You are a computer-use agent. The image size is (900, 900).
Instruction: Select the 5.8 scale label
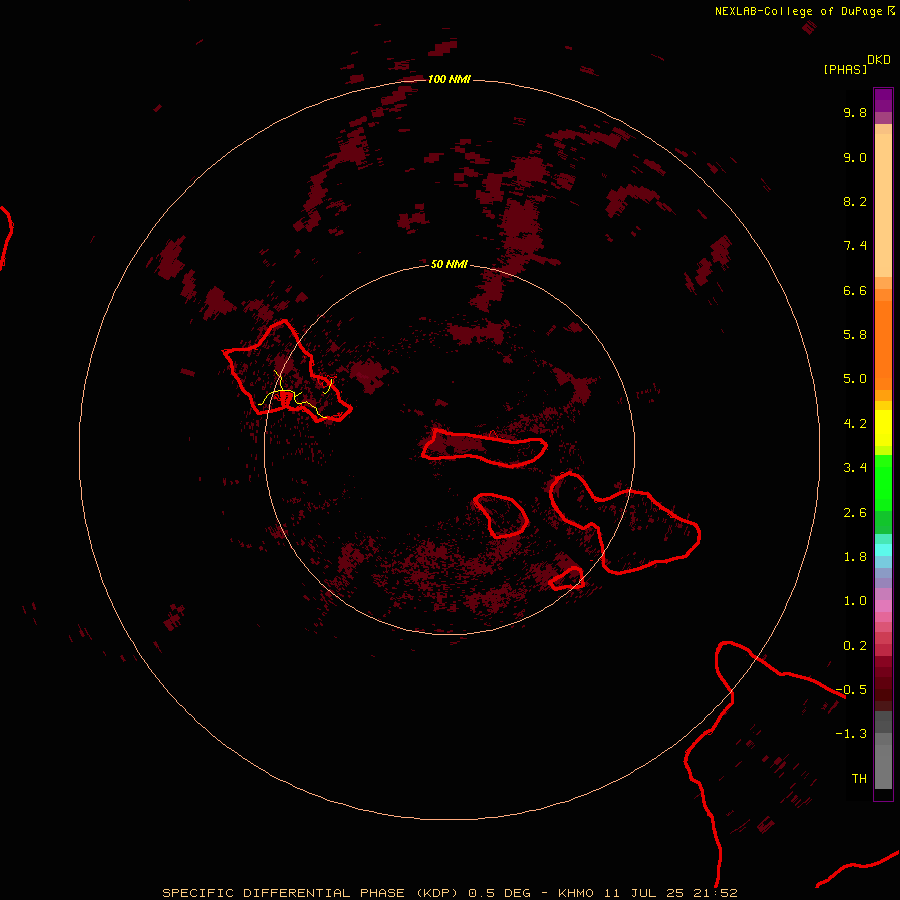855,335
